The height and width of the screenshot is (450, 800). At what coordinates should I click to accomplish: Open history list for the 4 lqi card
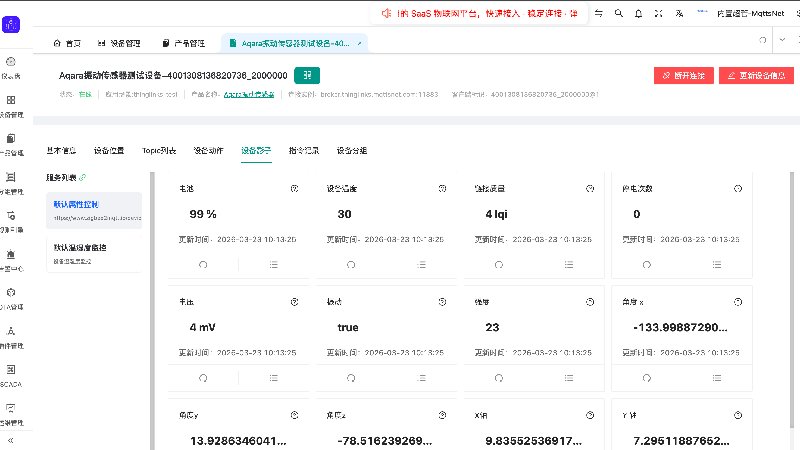click(x=569, y=264)
